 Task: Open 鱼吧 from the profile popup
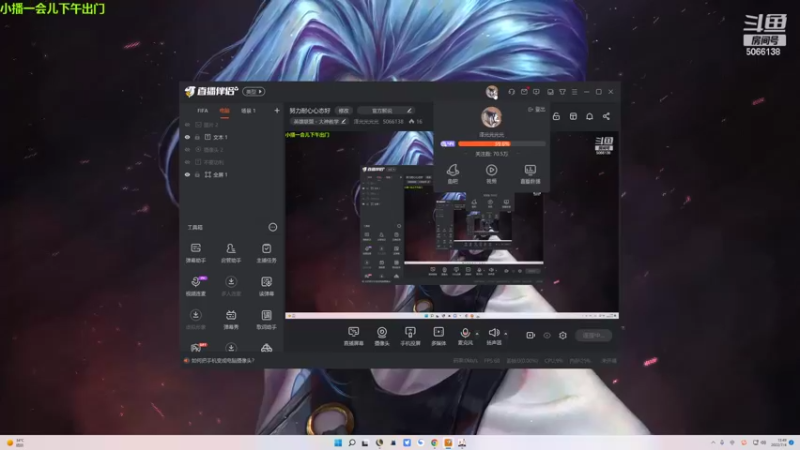pos(453,173)
